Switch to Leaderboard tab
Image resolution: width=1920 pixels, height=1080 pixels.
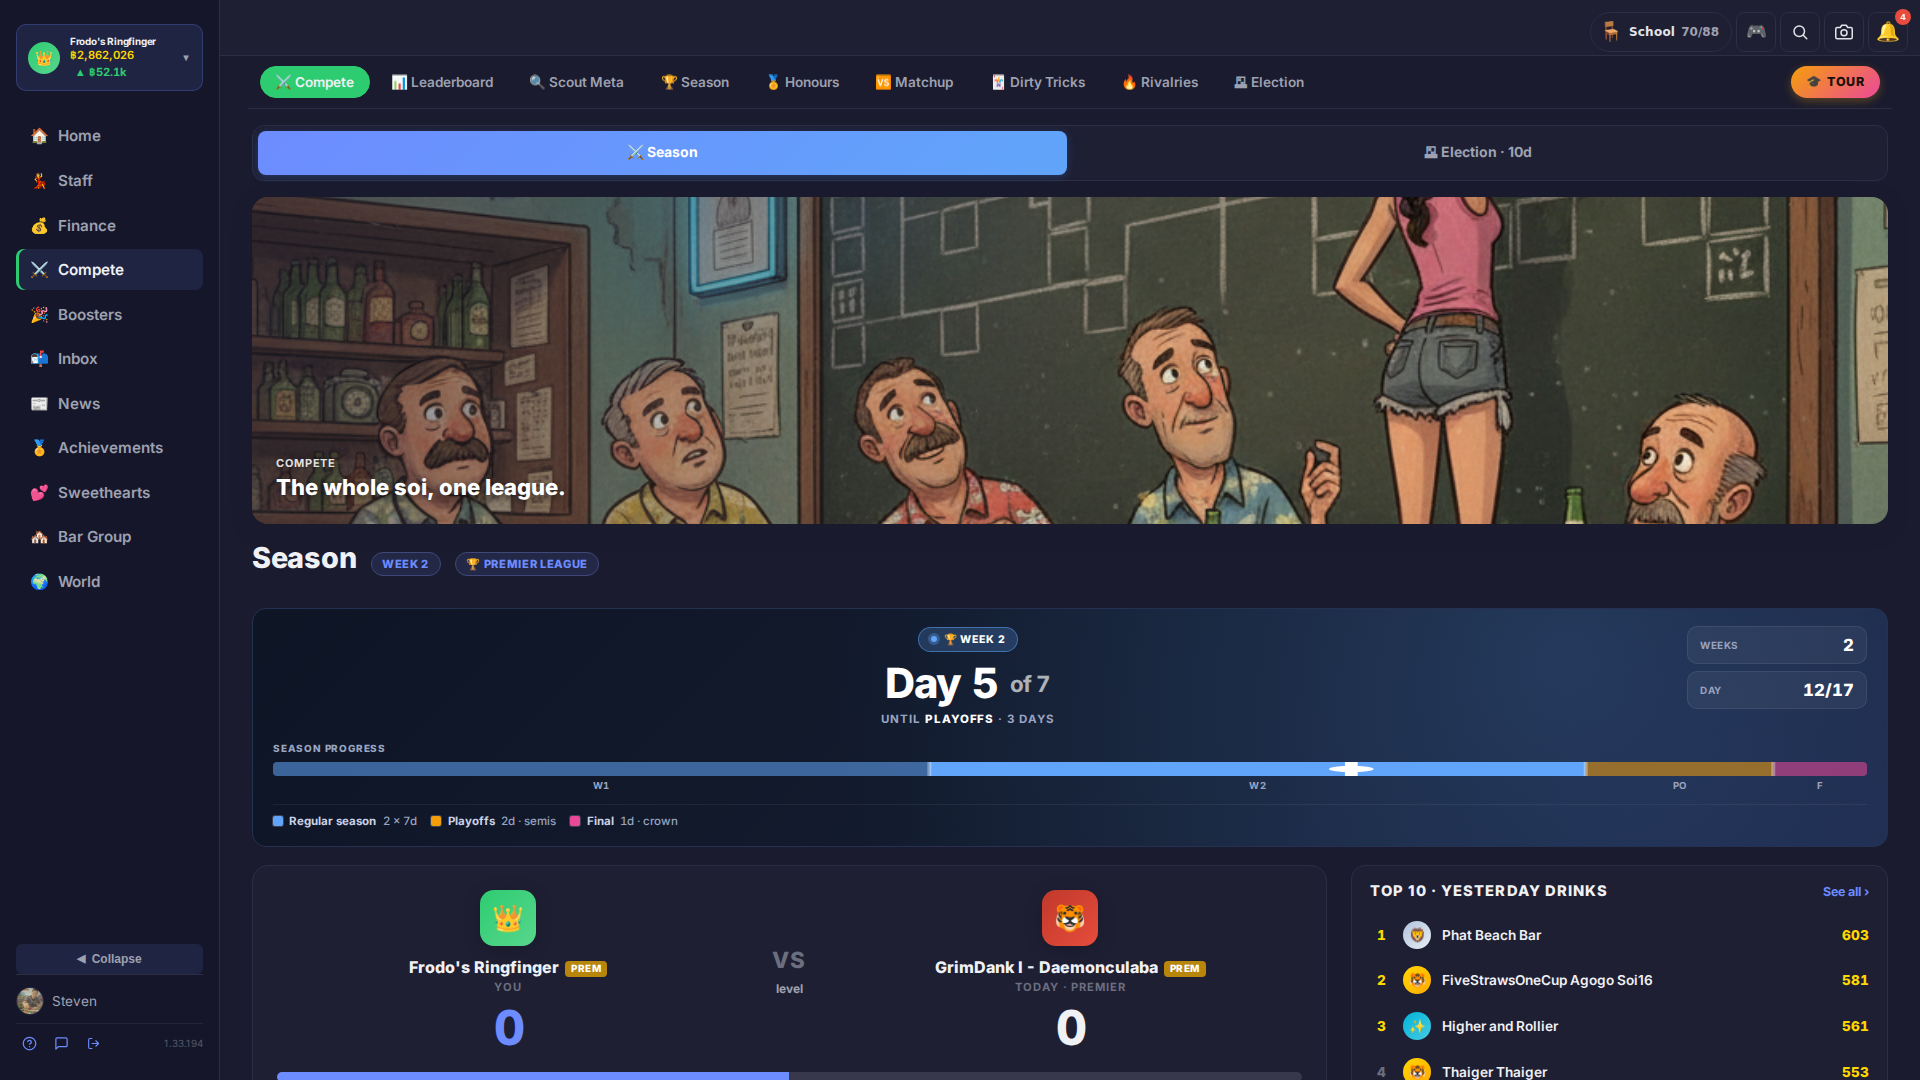pos(442,82)
